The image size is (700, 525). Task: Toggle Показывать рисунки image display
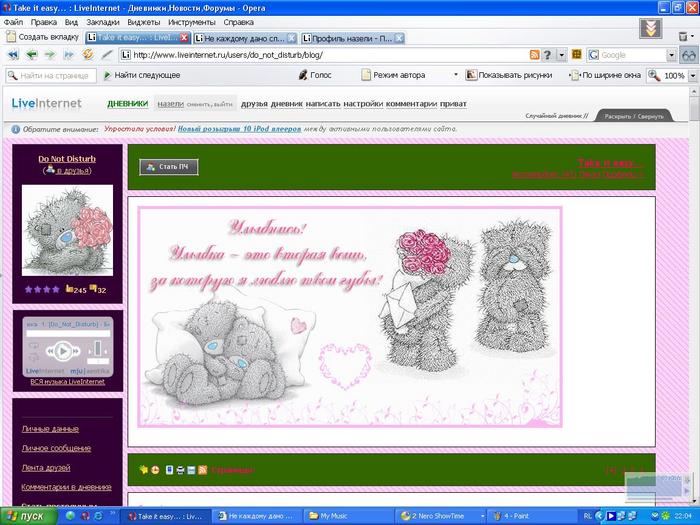click(509, 75)
